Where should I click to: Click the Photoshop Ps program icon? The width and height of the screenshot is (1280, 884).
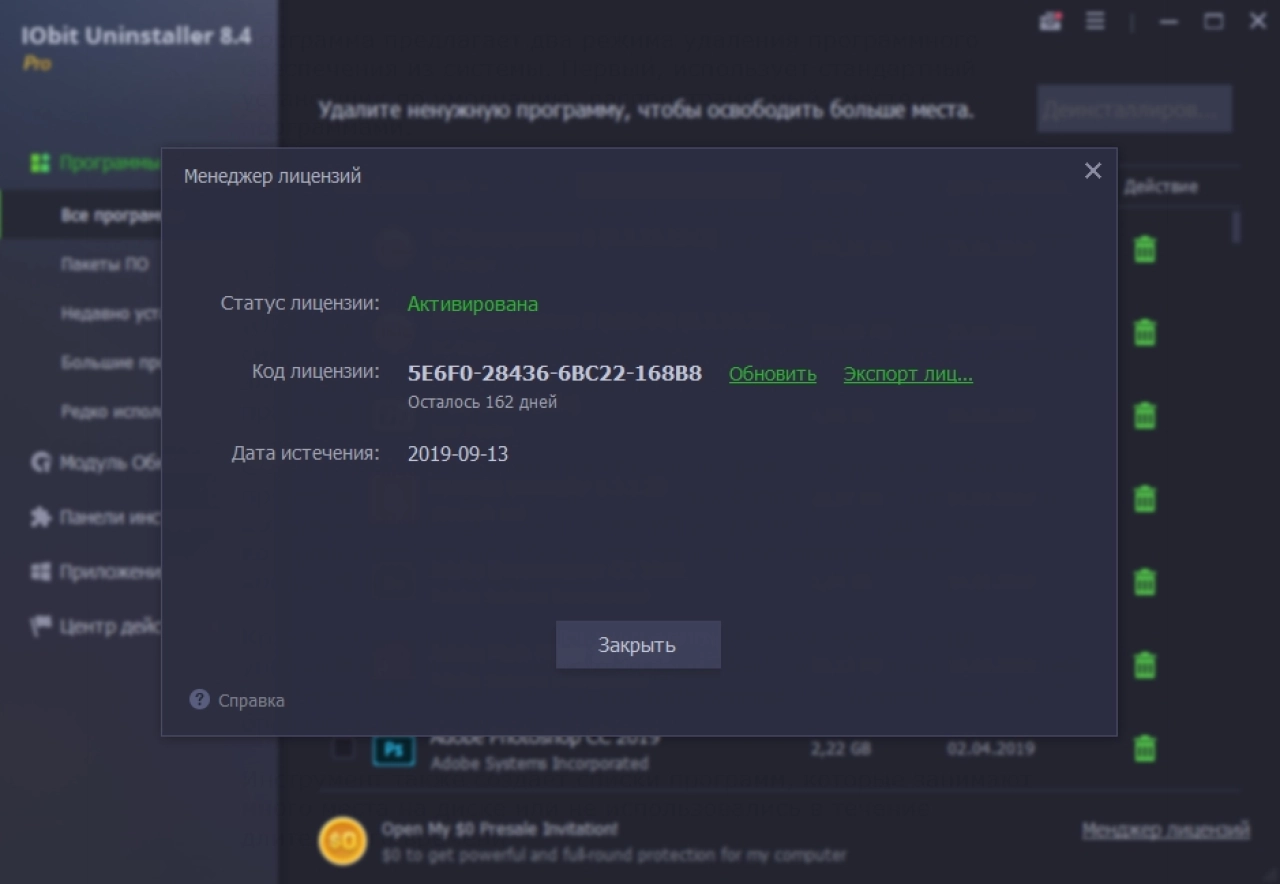[x=394, y=749]
